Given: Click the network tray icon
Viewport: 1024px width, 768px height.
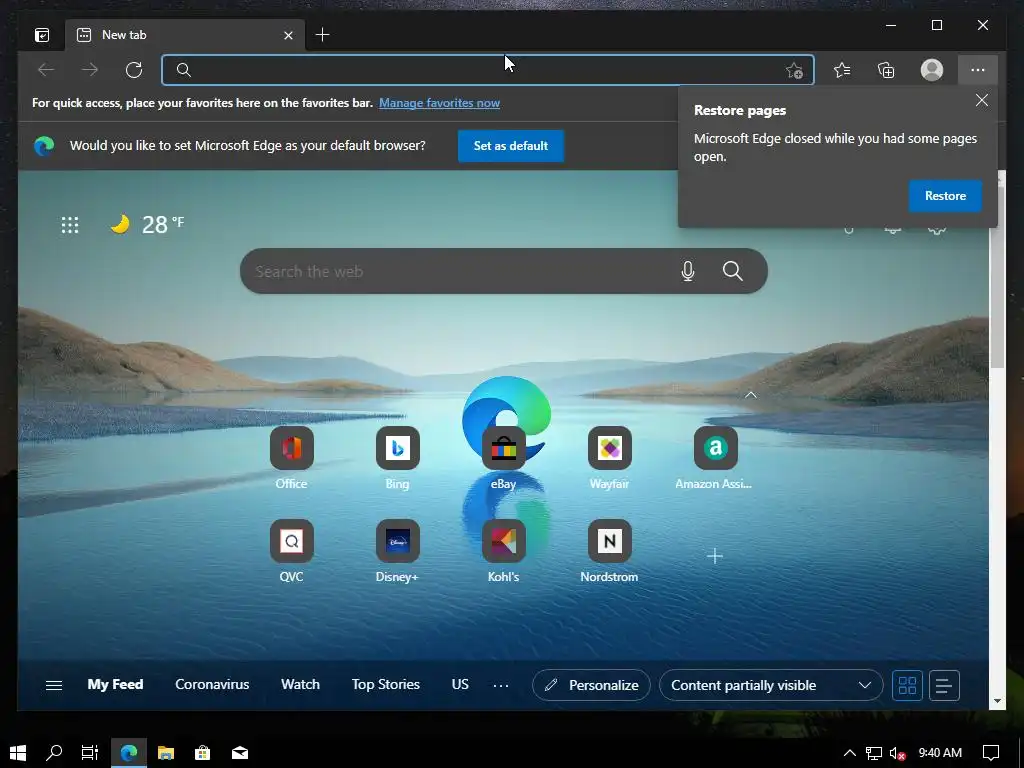Looking at the screenshot, I should point(874,754).
